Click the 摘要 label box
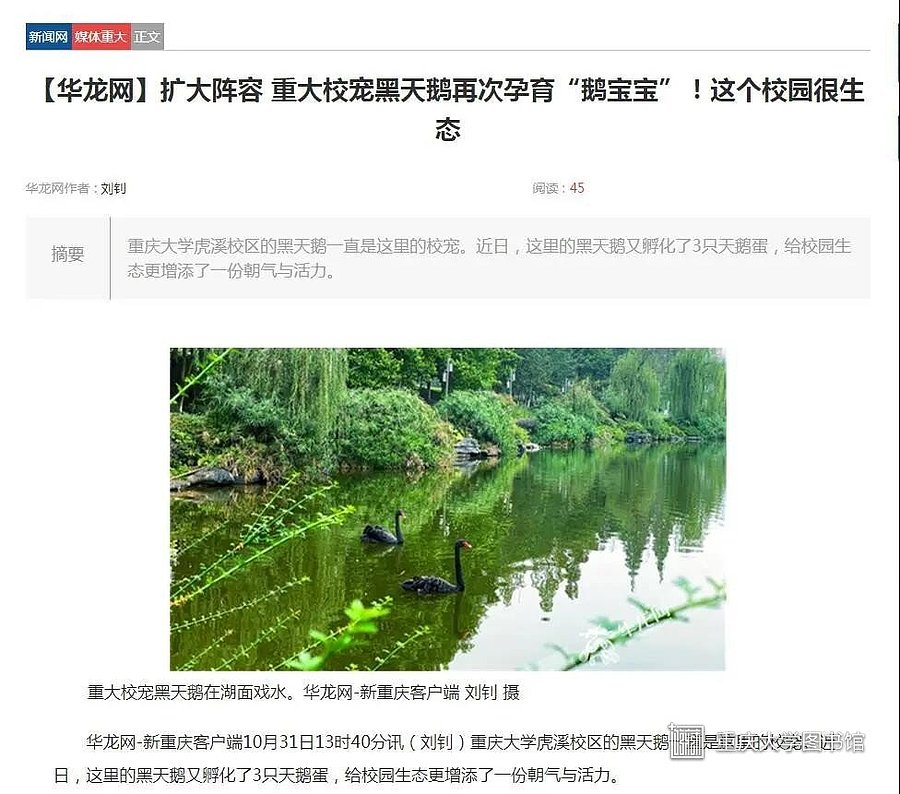This screenshot has height=794, width=900. 68,258
